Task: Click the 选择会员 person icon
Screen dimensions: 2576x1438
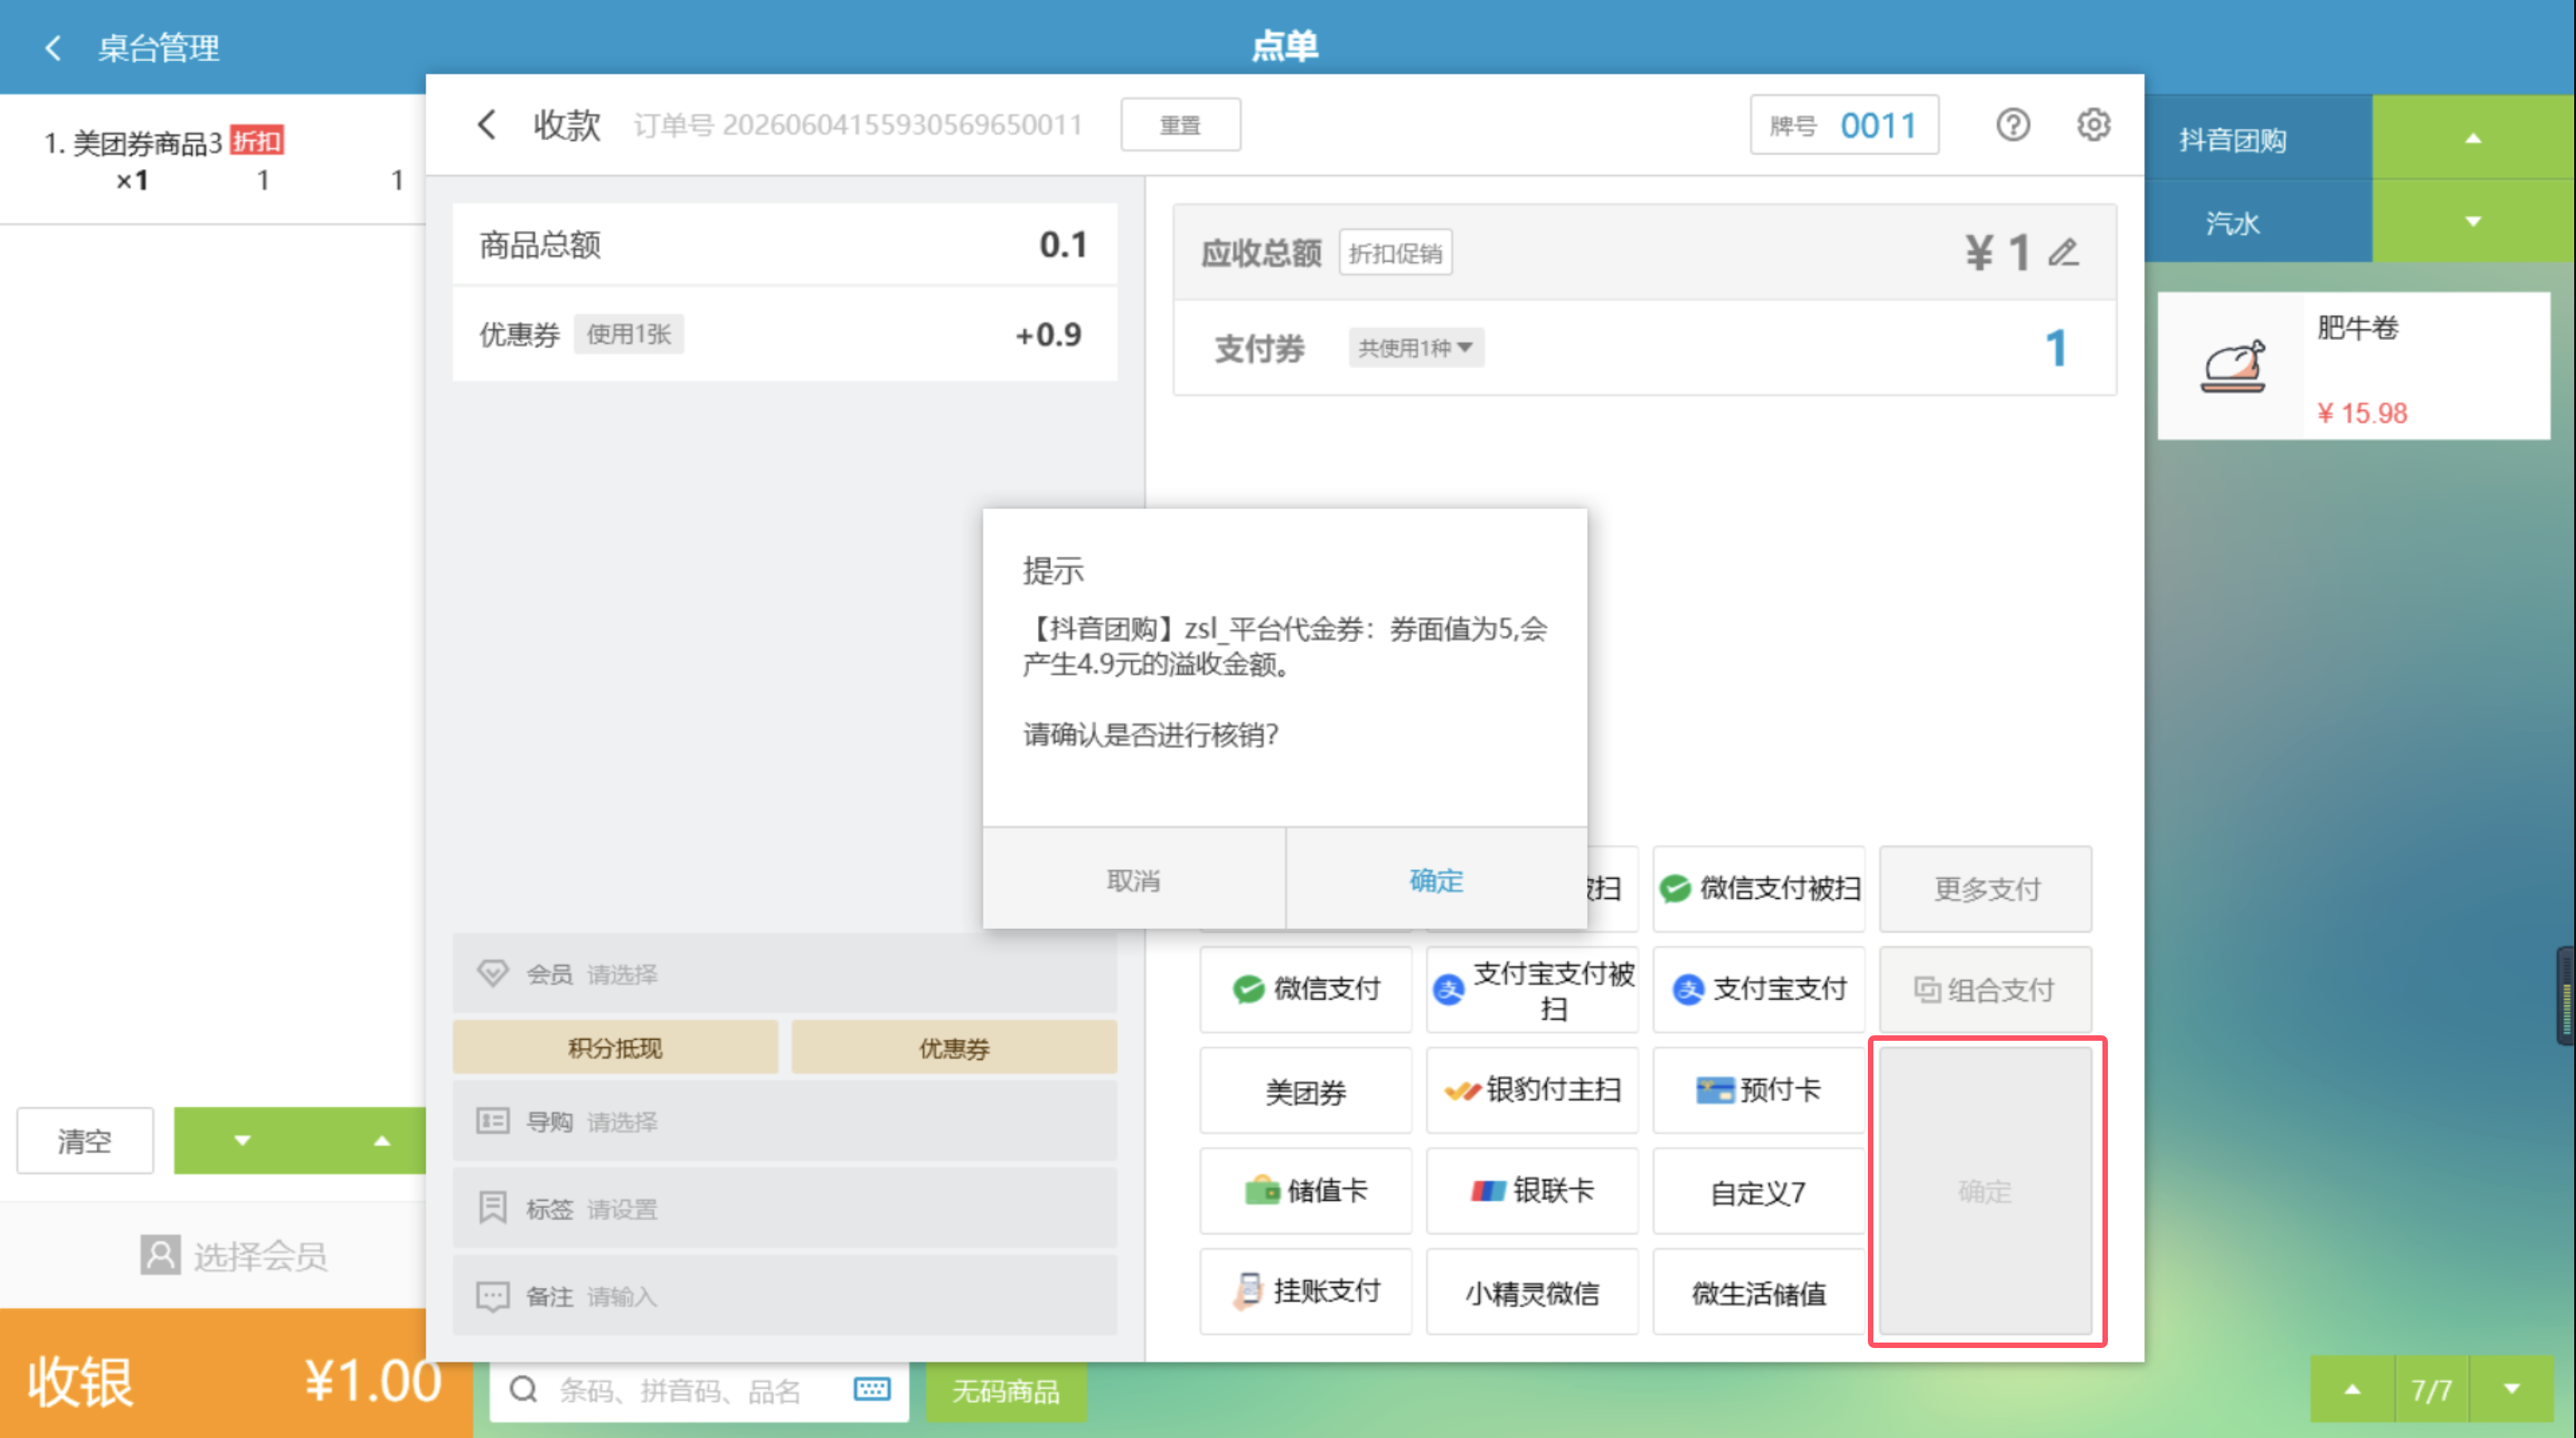Action: [x=160, y=1255]
